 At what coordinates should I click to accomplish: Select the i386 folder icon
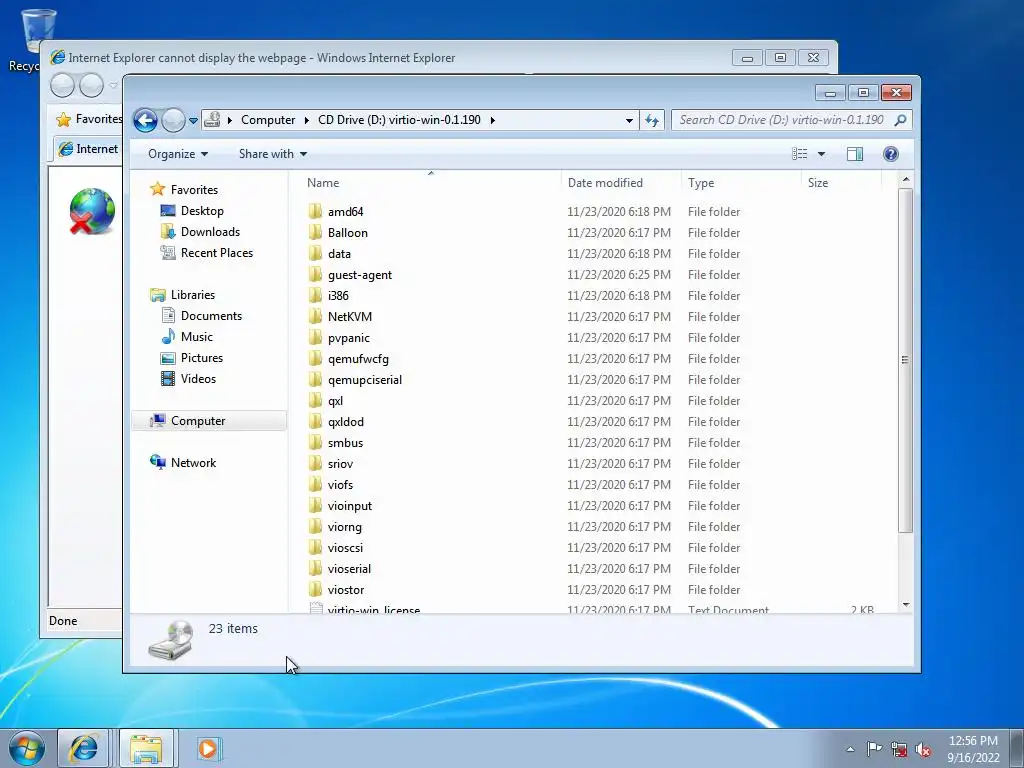(x=315, y=295)
